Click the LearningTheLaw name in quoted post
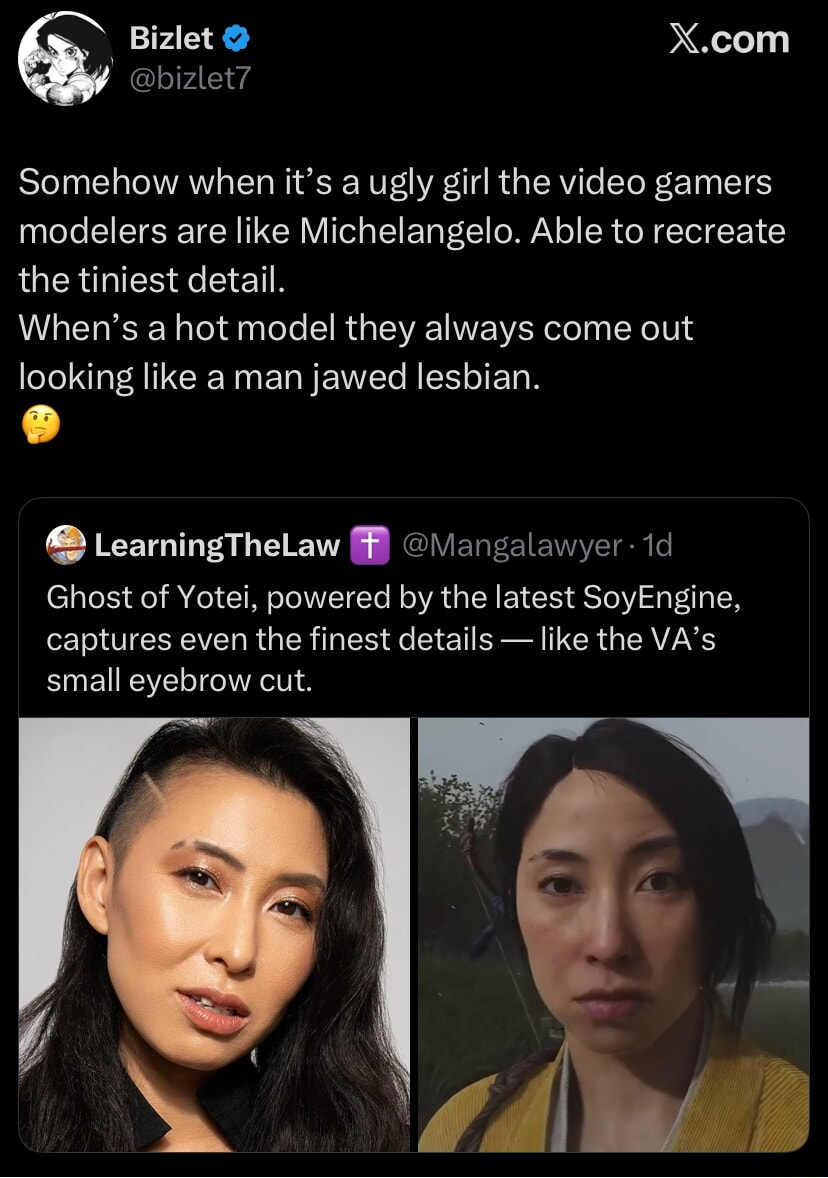828x1178 pixels. point(217,546)
